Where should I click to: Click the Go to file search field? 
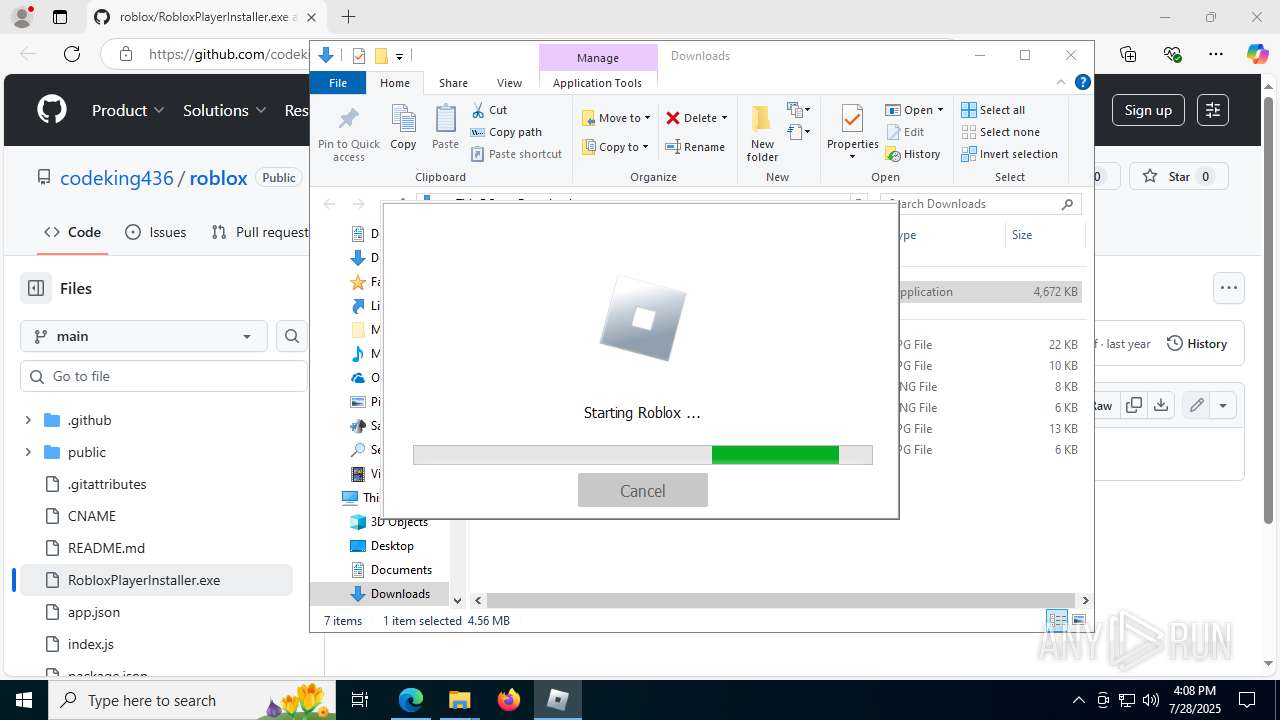(x=164, y=376)
